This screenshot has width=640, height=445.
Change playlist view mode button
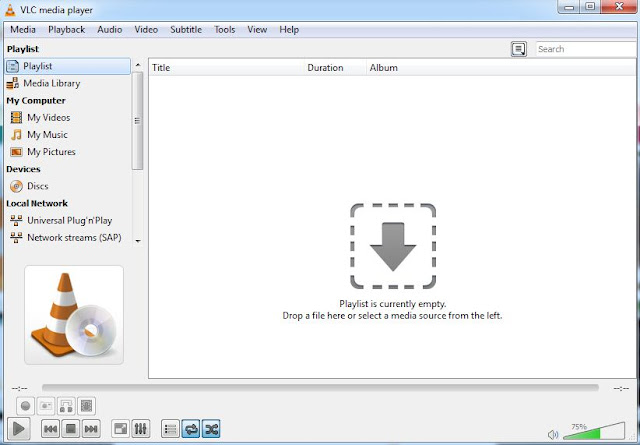[519, 49]
